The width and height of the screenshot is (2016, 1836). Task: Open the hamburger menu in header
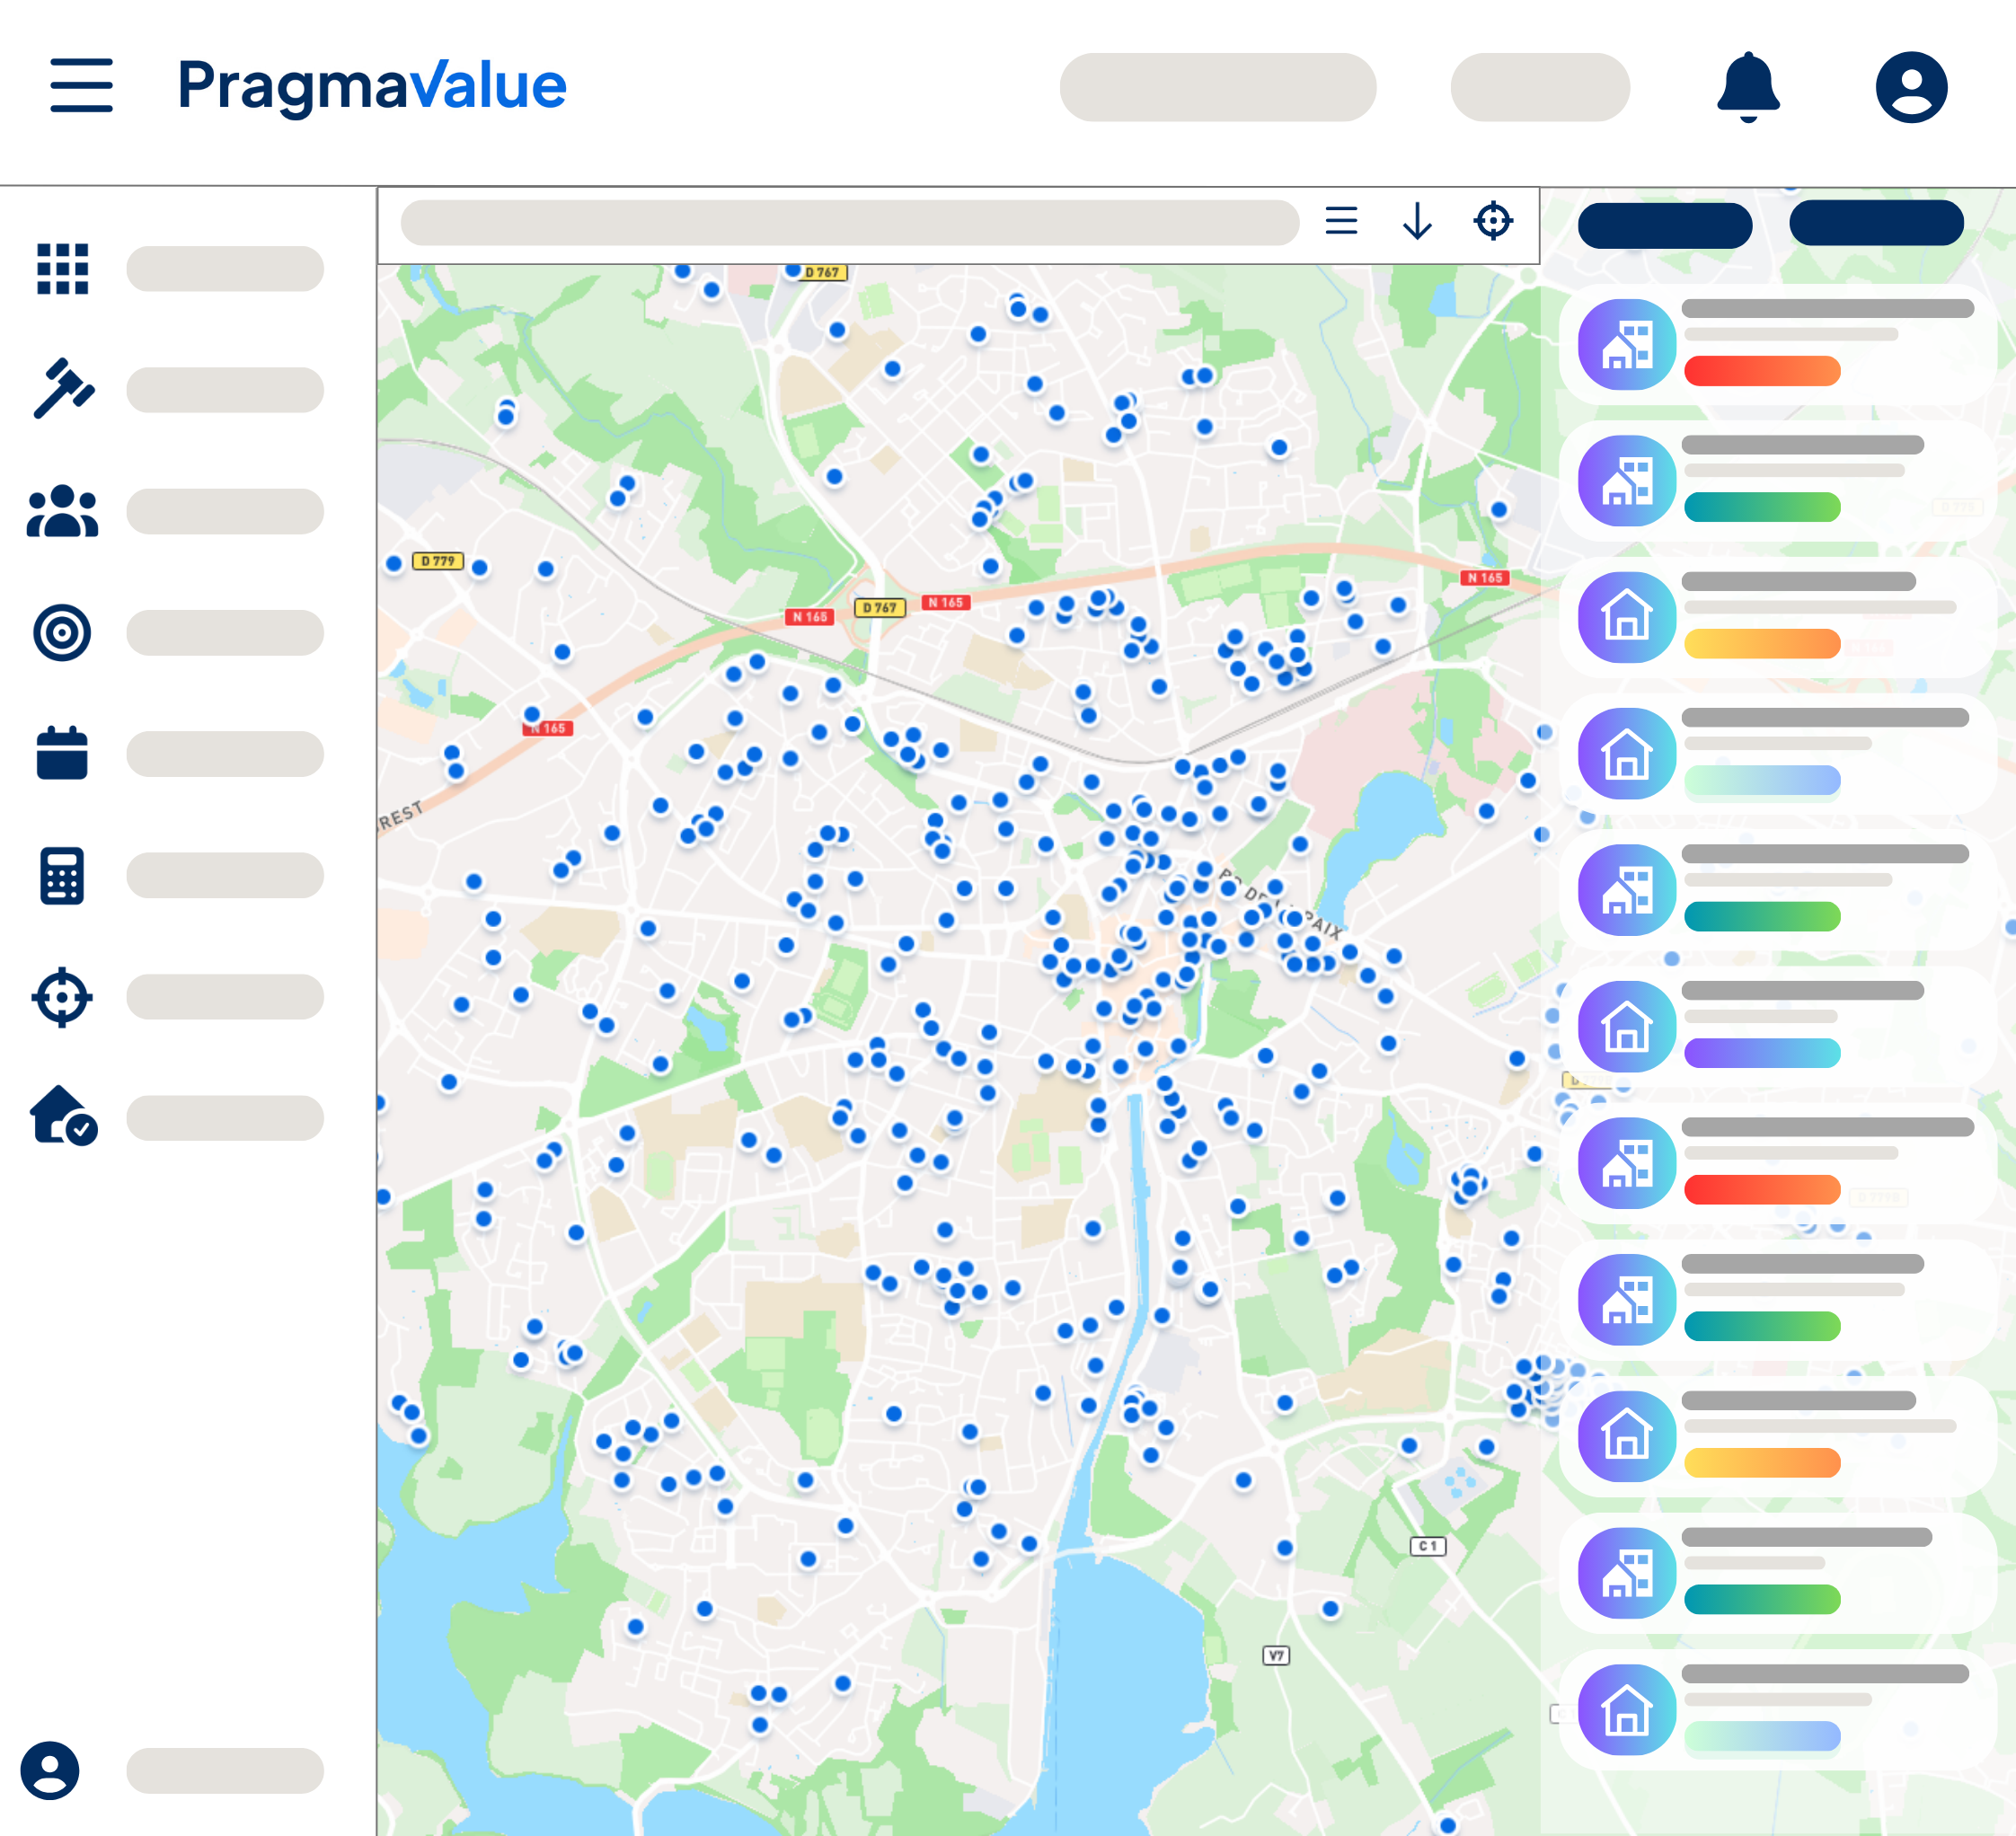coord(81,85)
